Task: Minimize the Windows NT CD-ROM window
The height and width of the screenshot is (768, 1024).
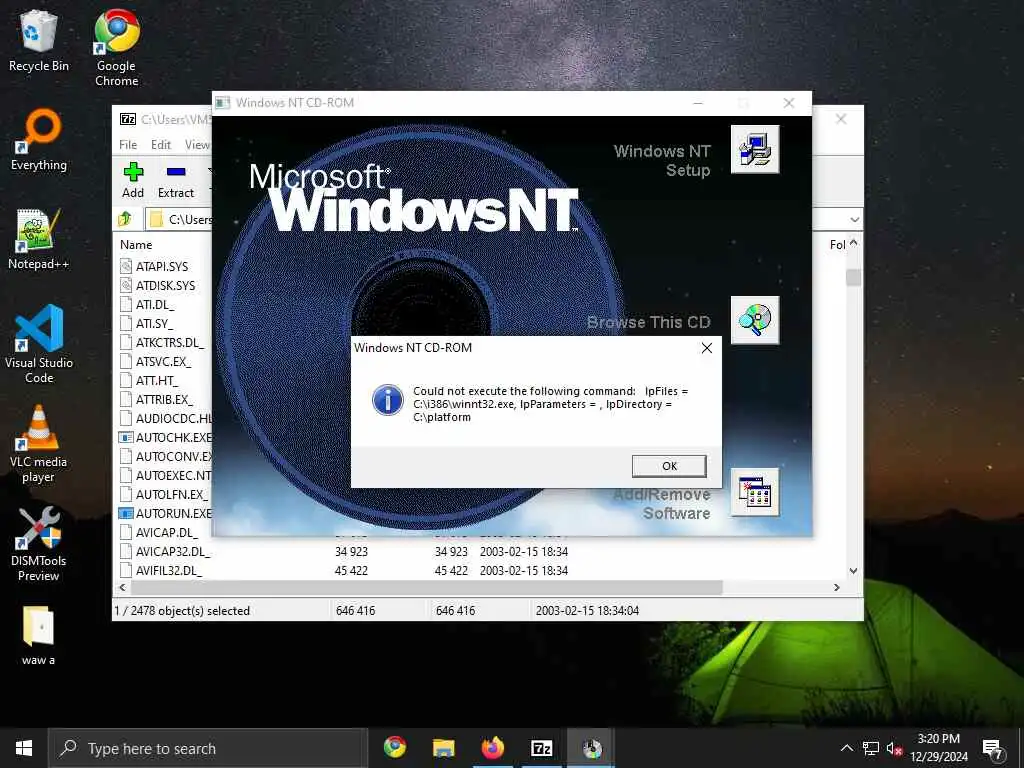Action: [x=698, y=103]
